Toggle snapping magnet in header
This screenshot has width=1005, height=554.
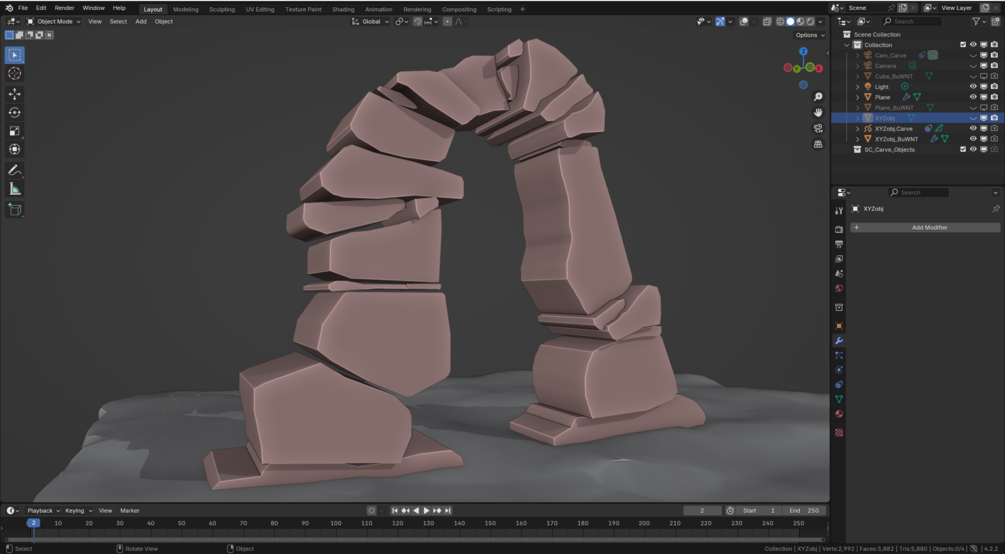click(418, 21)
